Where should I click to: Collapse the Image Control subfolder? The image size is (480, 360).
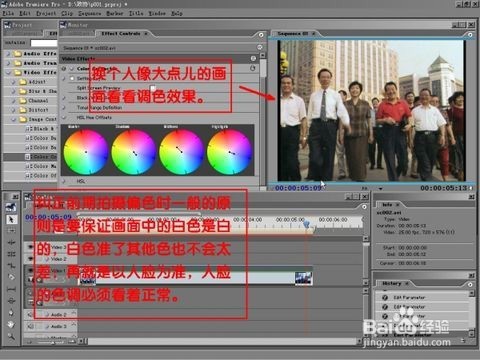(13, 119)
